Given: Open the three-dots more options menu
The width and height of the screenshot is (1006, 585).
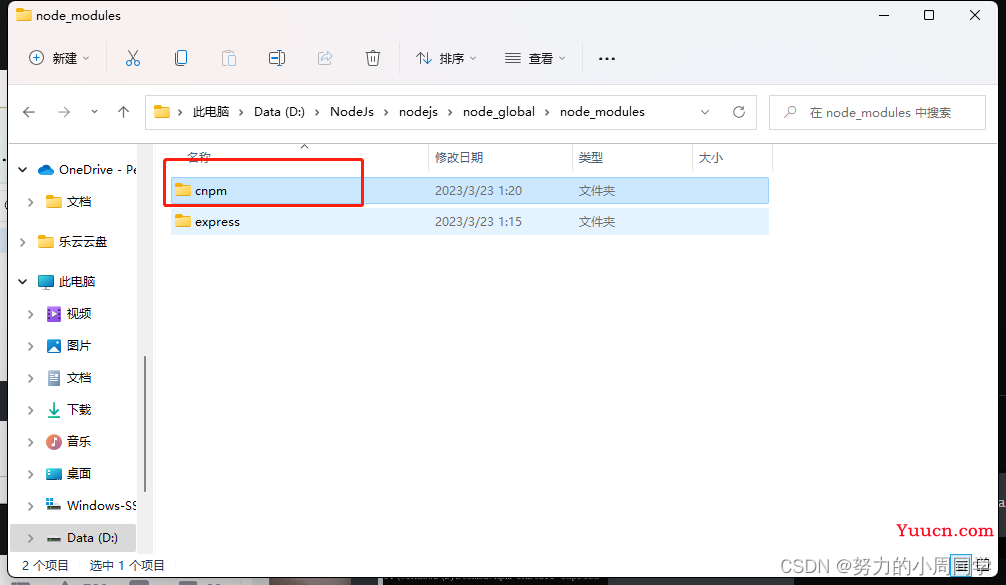Looking at the screenshot, I should (x=607, y=58).
